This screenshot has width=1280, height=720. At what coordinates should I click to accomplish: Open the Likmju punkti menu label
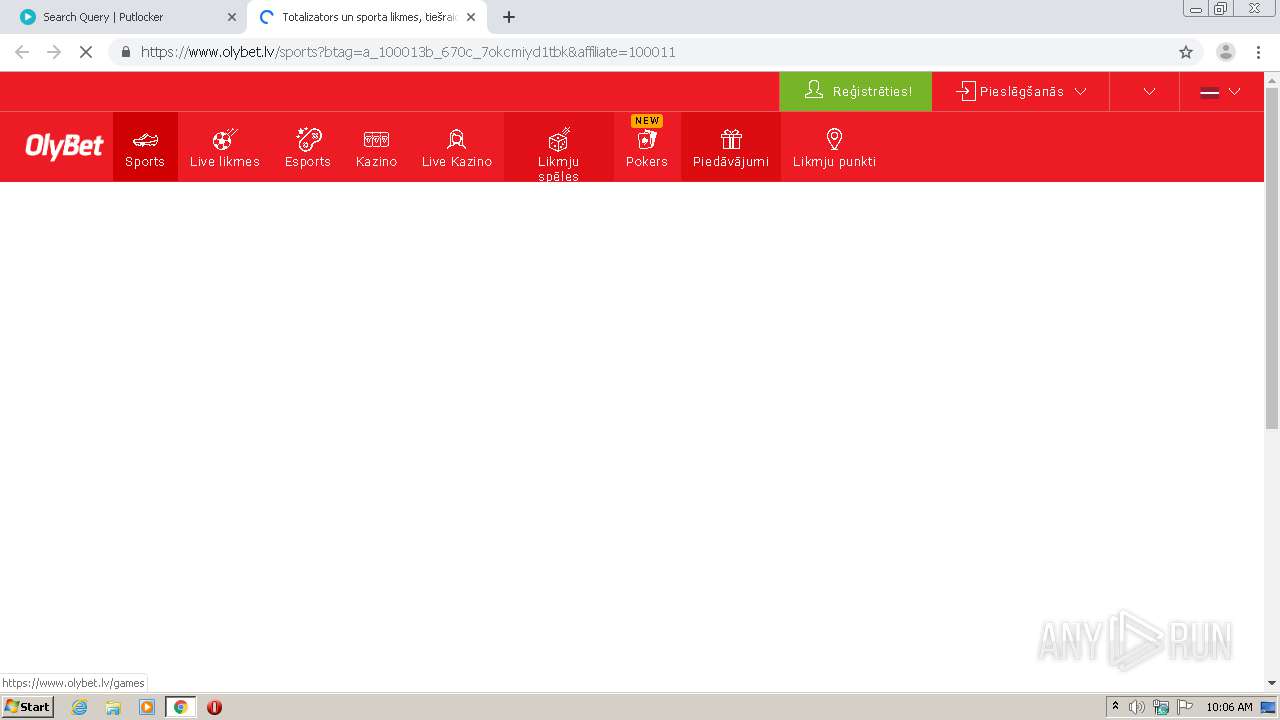point(834,162)
